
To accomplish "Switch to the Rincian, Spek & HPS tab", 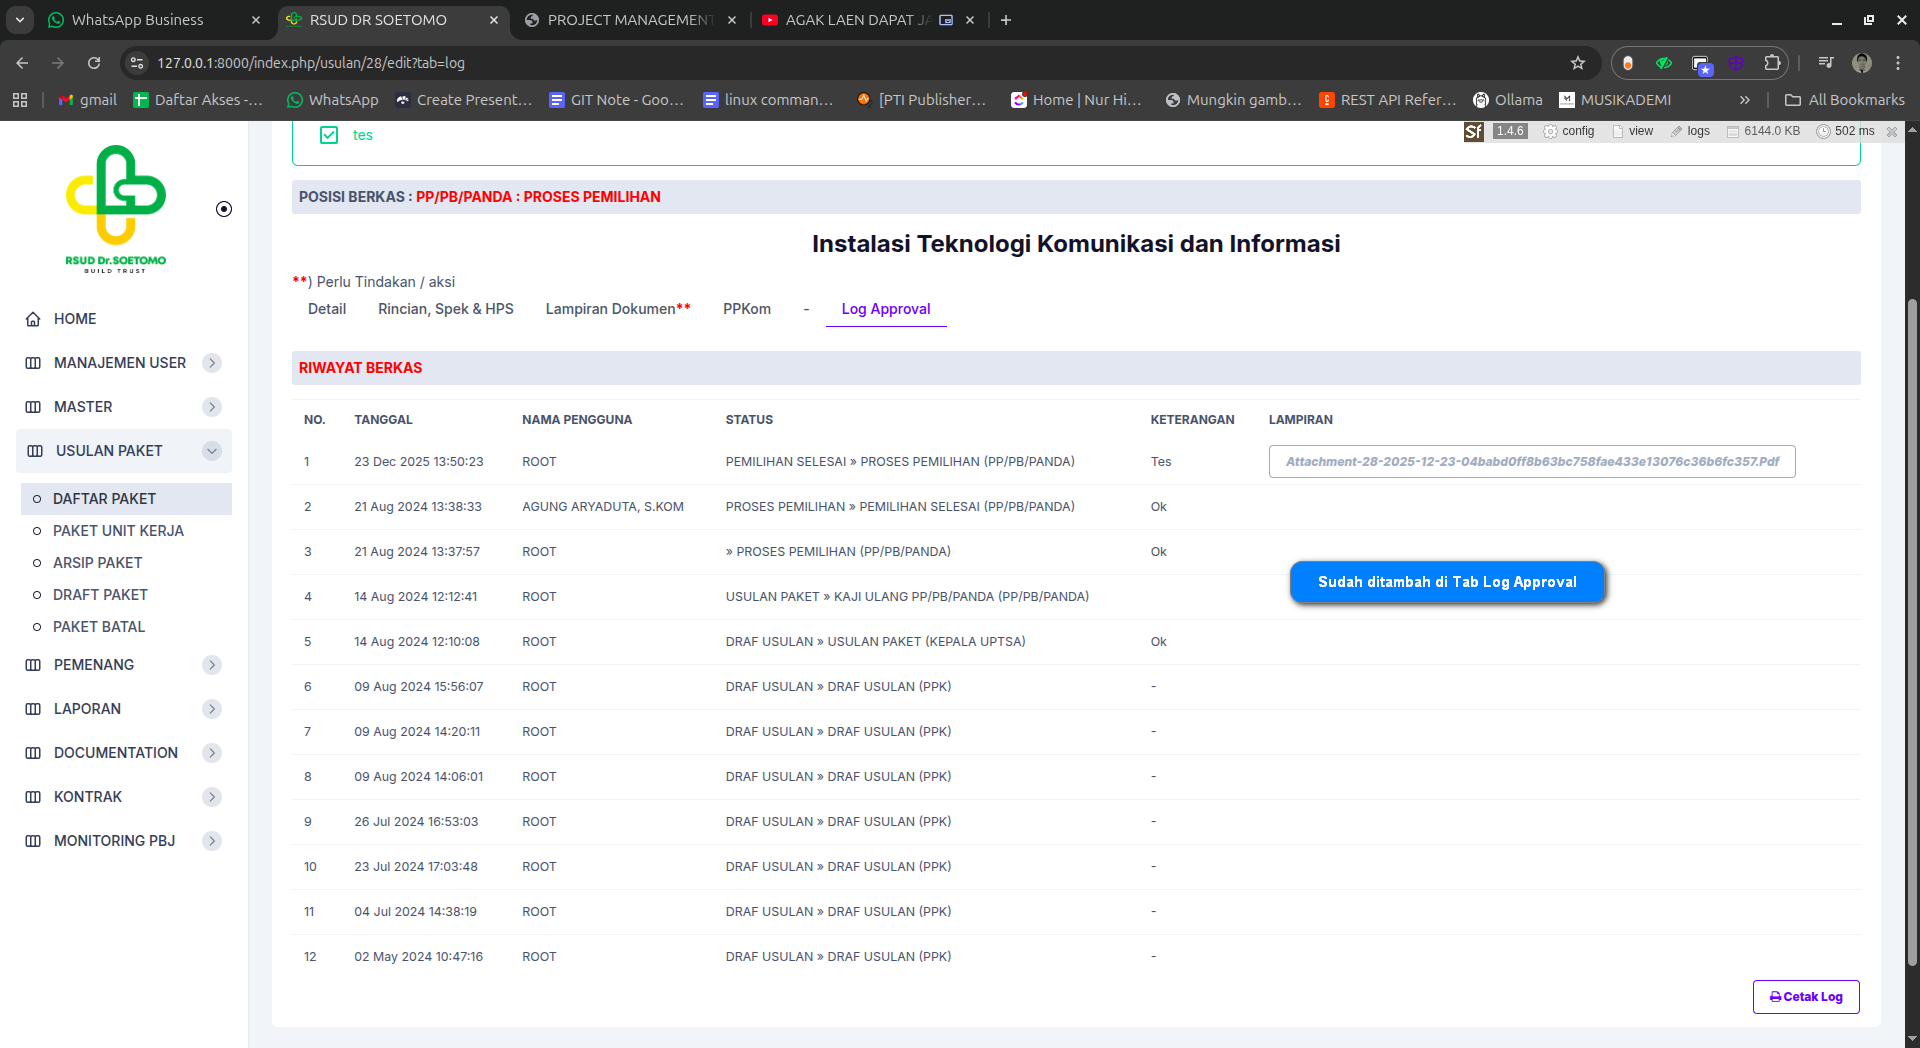I will 445,309.
